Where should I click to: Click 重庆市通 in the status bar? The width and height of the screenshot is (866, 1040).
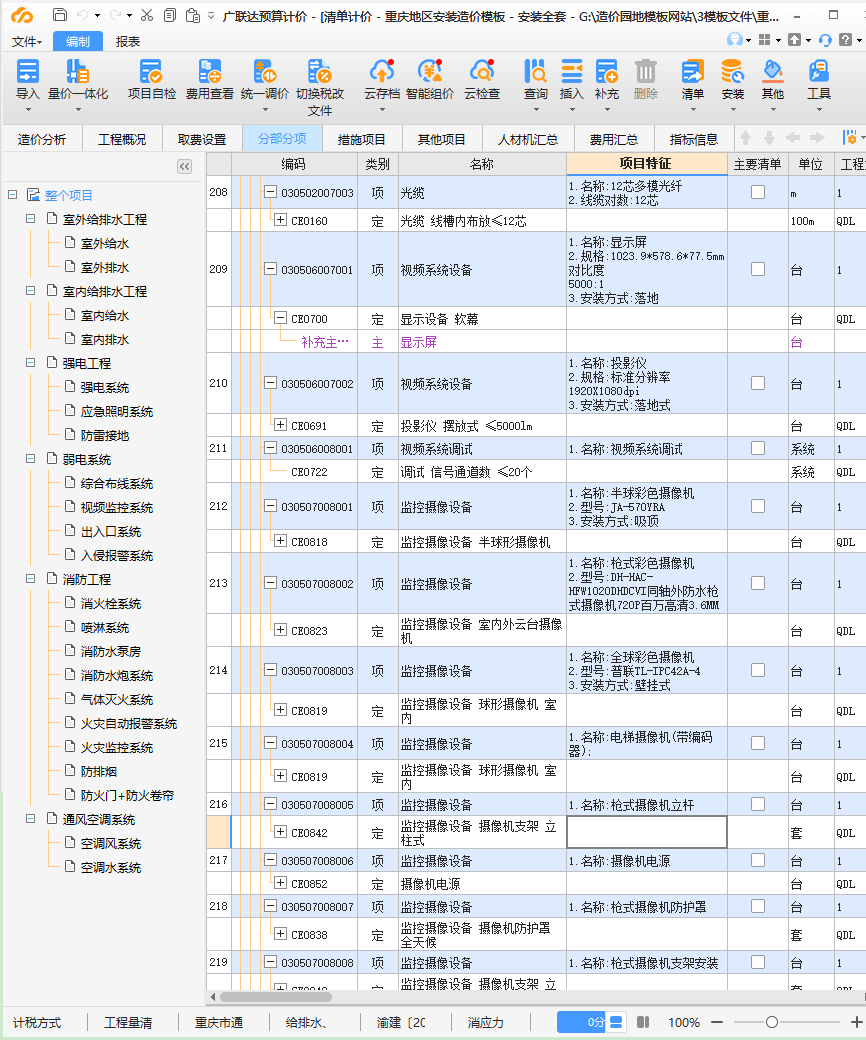219,1023
